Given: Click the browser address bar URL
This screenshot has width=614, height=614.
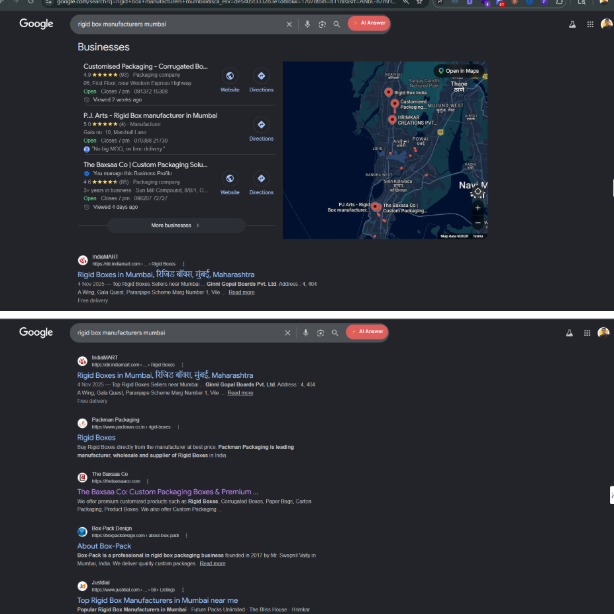Looking at the screenshot, I should pos(227,2).
